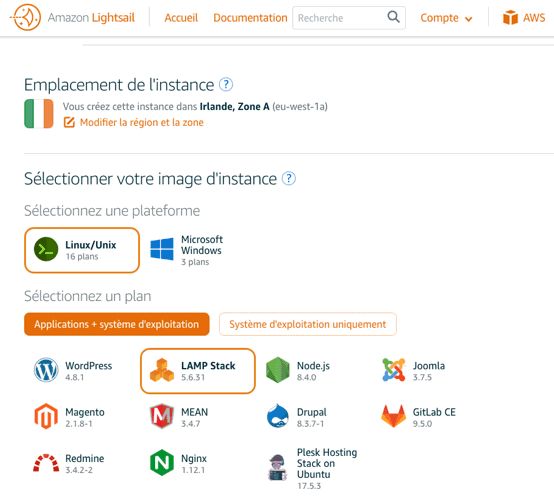Expand the Compte dropdown menu

pyautogui.click(x=446, y=18)
